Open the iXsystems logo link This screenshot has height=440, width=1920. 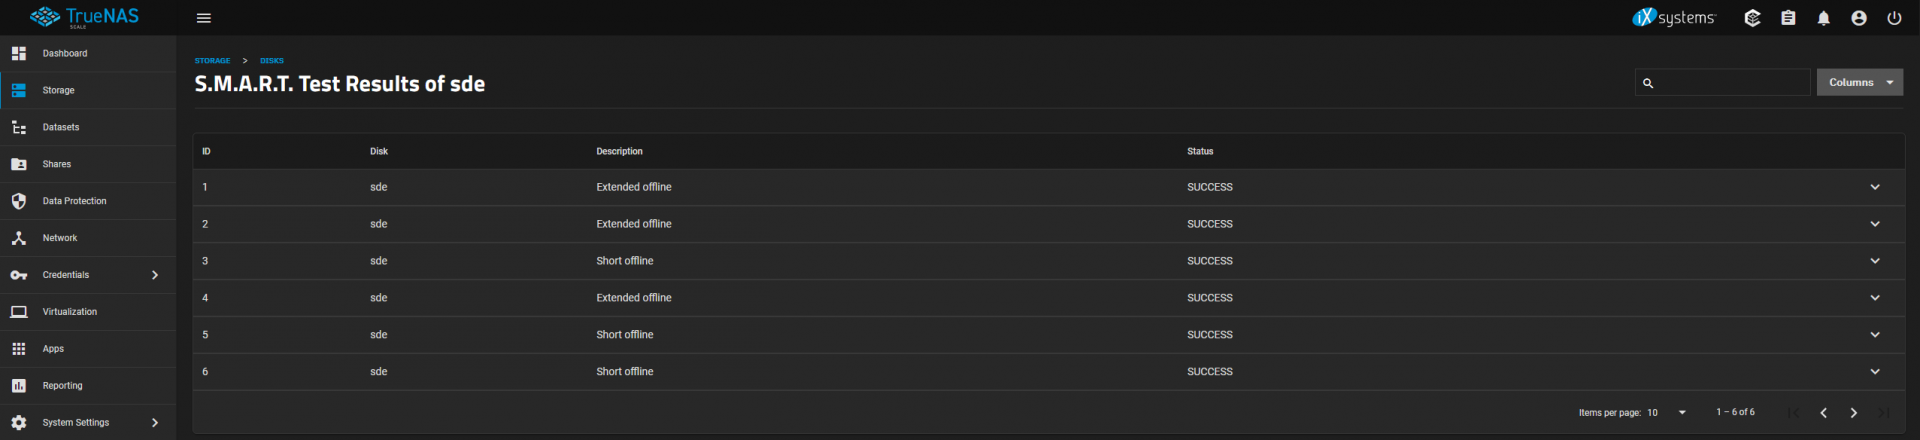(1674, 17)
